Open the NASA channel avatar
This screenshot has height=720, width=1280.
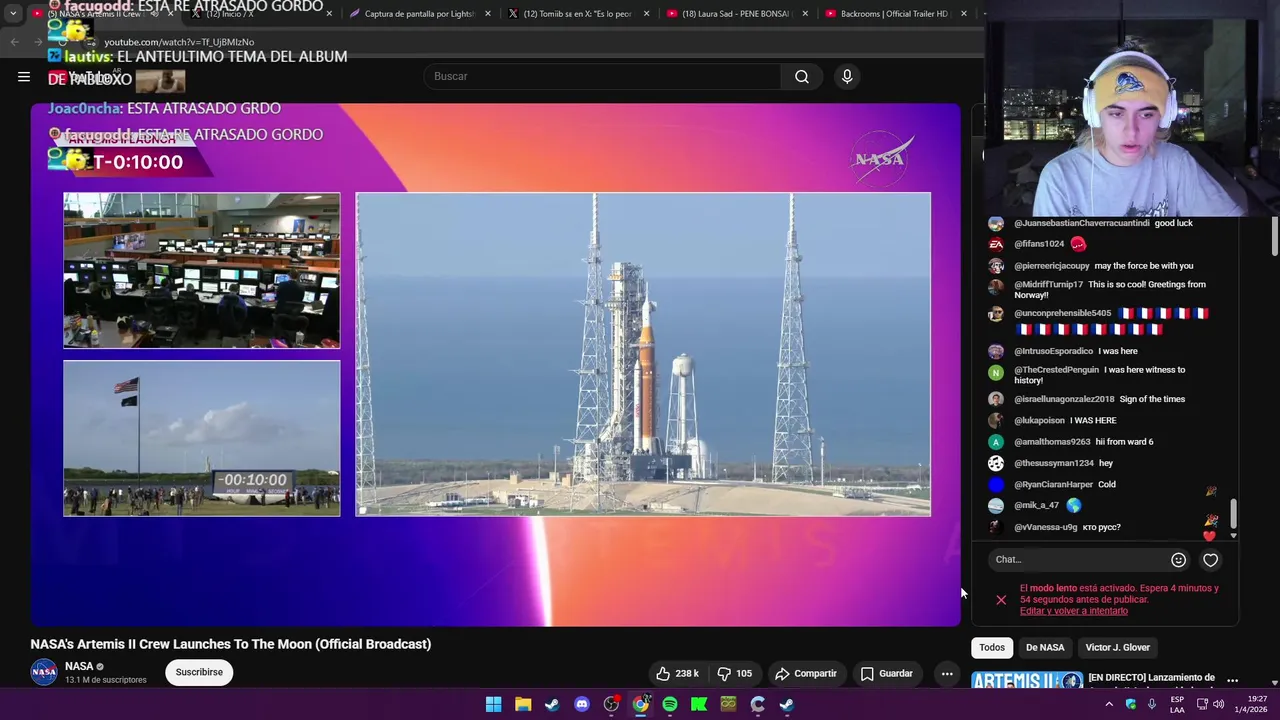[x=44, y=672]
